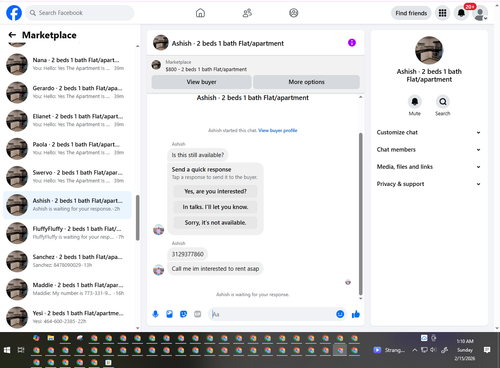The image size is (500, 368).
Task: Click the back arrow beside Marketplace
Action: 12,35
